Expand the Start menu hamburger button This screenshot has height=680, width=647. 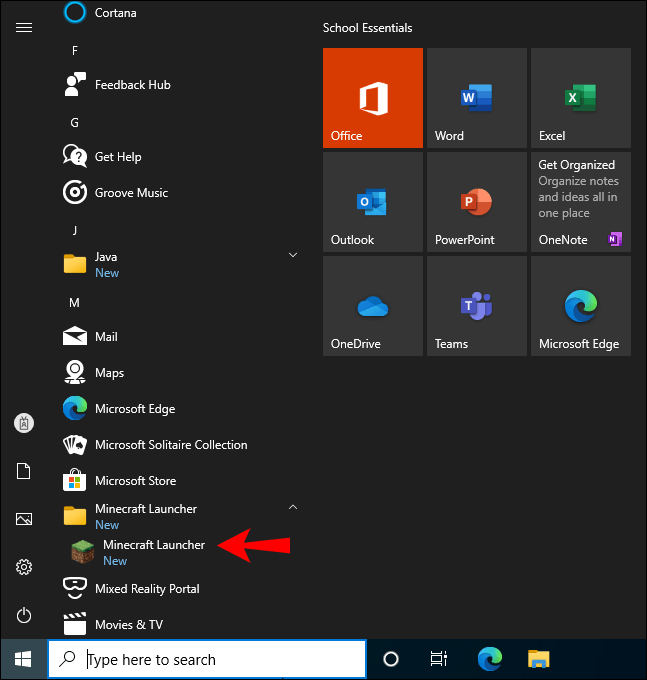[x=24, y=28]
